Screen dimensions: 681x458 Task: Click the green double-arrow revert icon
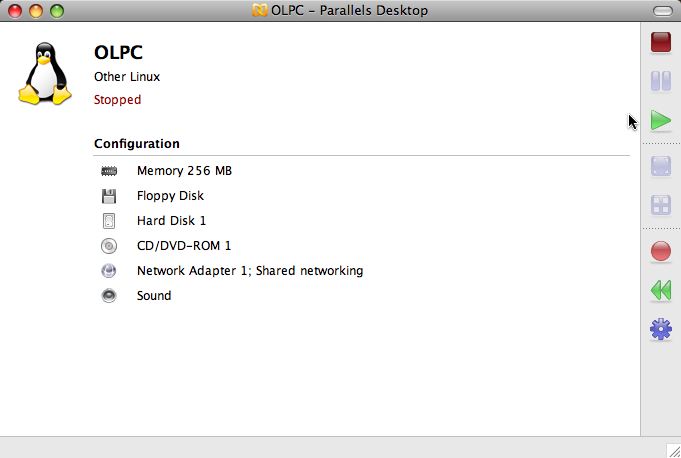point(660,290)
